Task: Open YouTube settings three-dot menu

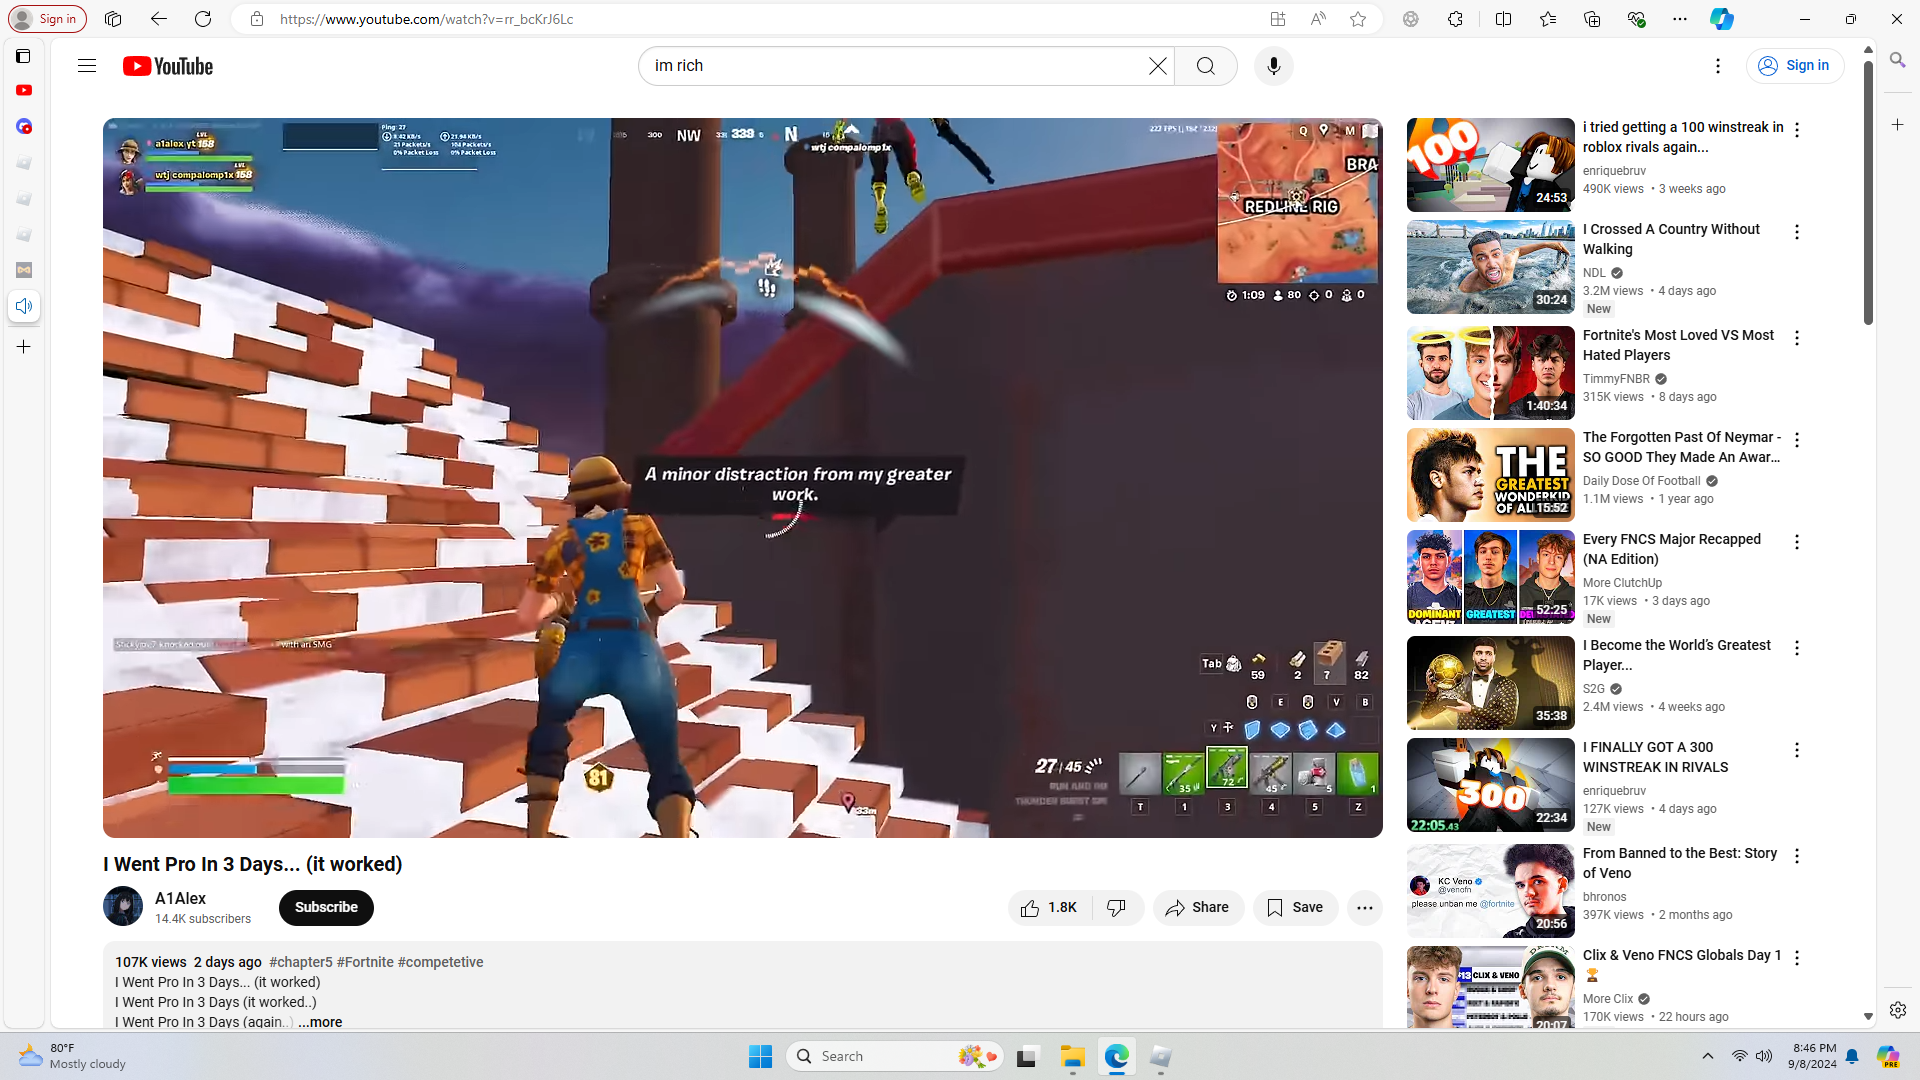Action: [x=1718, y=66]
